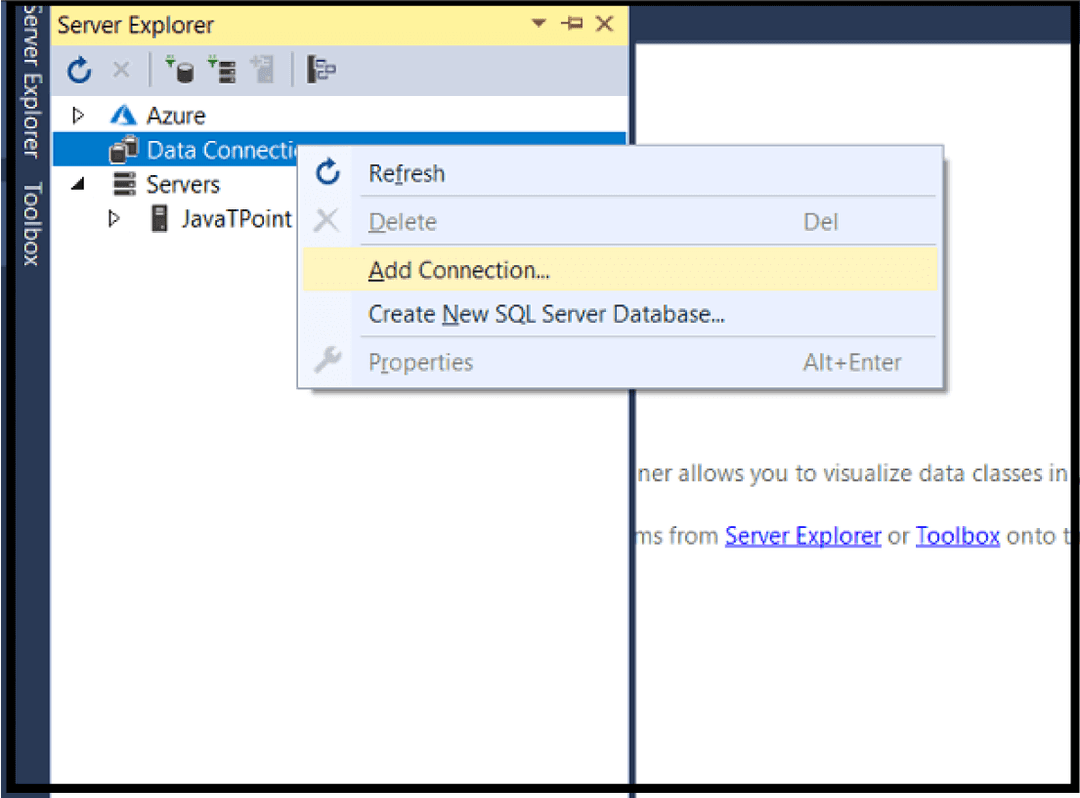Image resolution: width=1080 pixels, height=798 pixels.
Task: Click the Connect to Database toolbar icon
Action: 179,70
